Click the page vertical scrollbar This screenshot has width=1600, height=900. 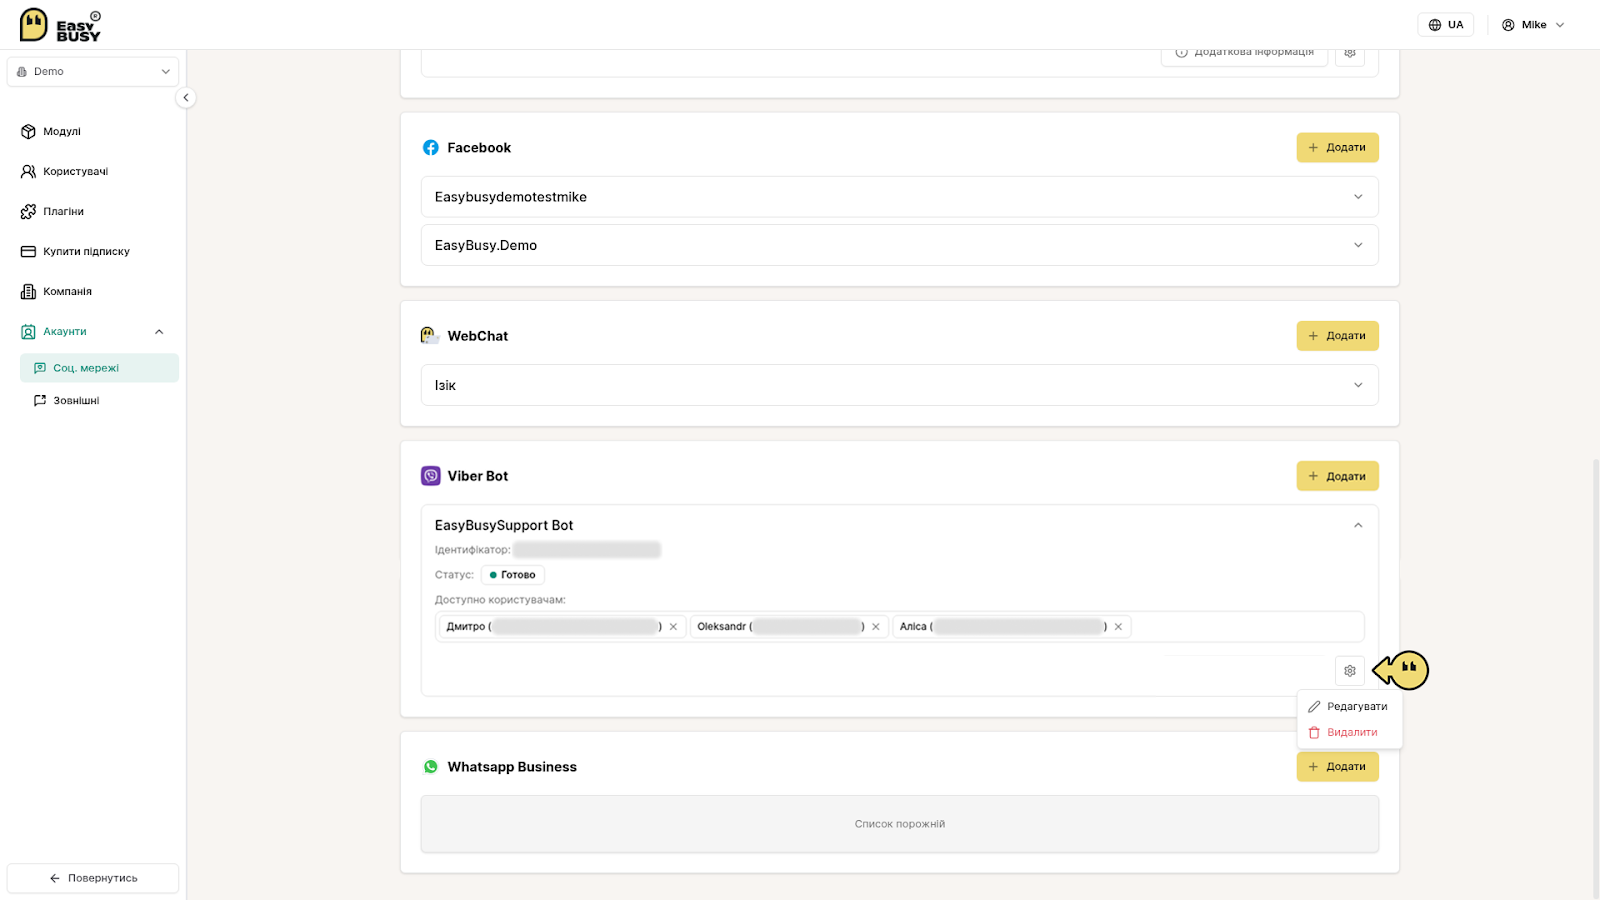(x=1595, y=678)
